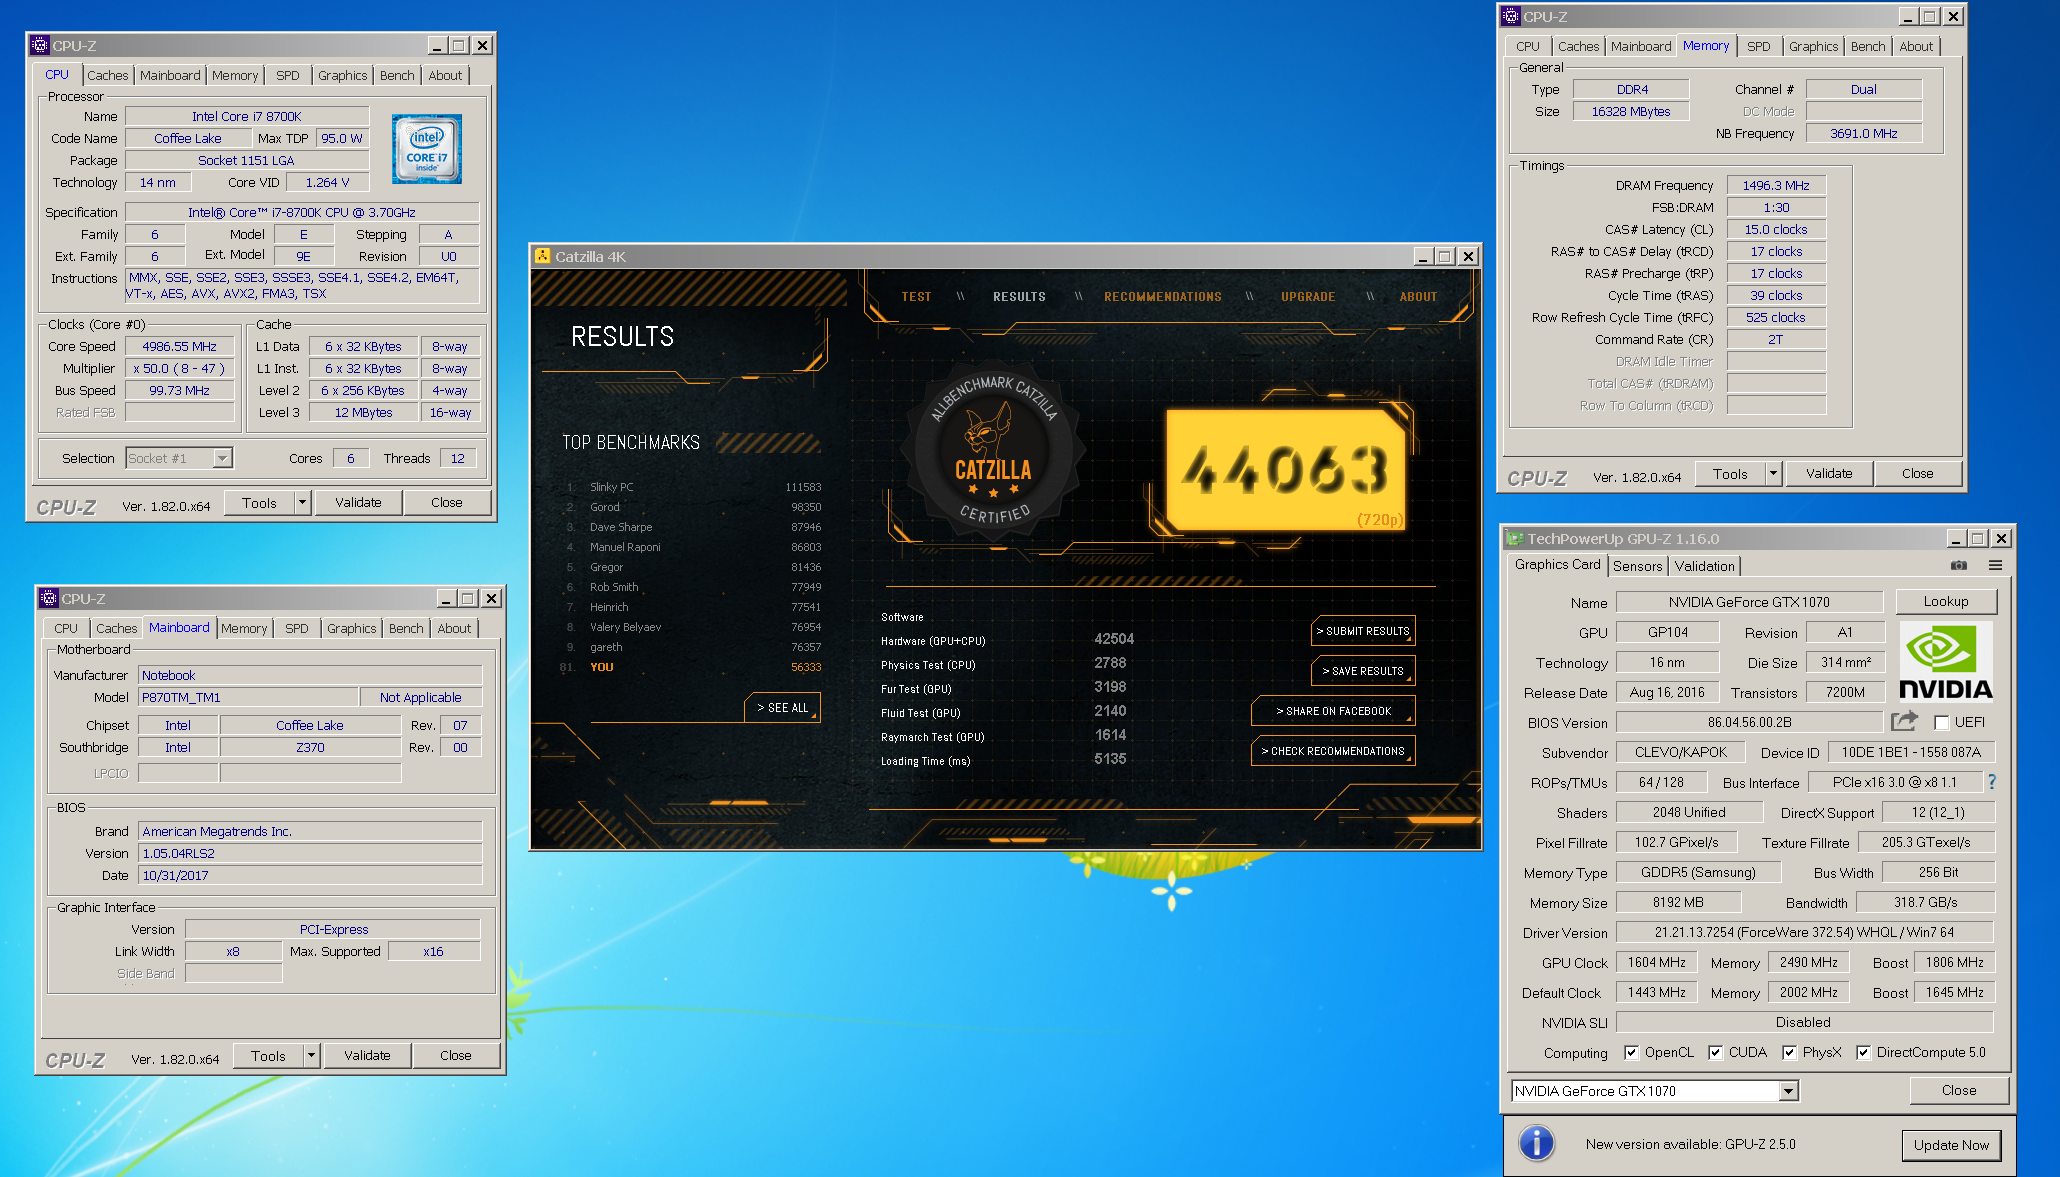Click the P870TM_TM1 model field
Screen dimensions: 2060x1177
[x=248, y=697]
